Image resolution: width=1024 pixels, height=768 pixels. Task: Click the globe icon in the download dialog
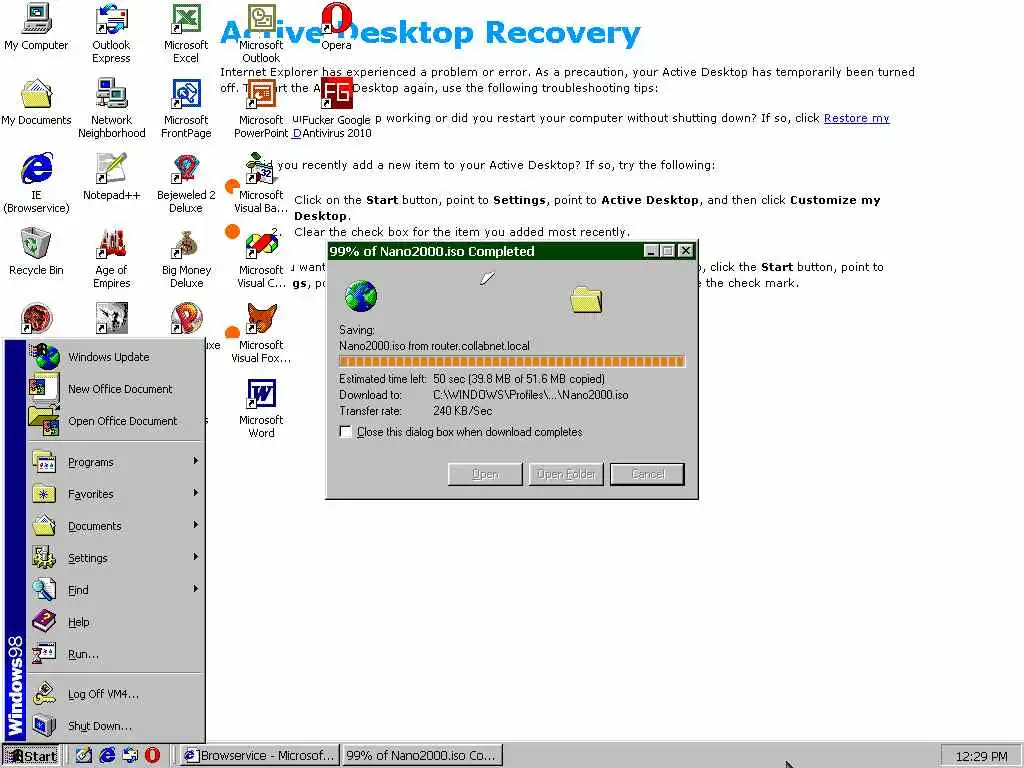(360, 296)
